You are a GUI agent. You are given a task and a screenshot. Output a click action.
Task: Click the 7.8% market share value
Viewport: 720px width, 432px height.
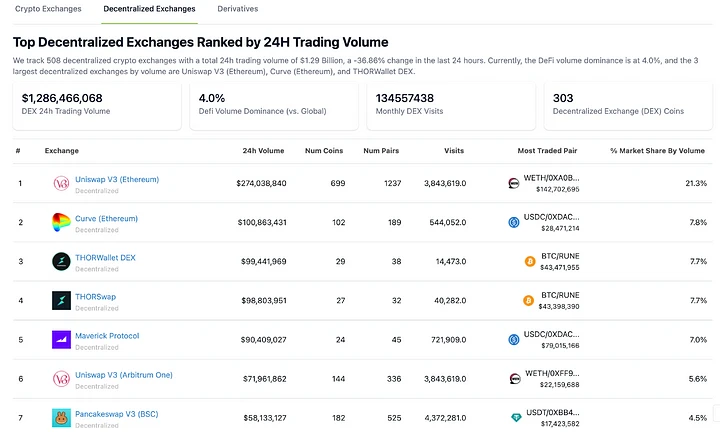pos(698,222)
